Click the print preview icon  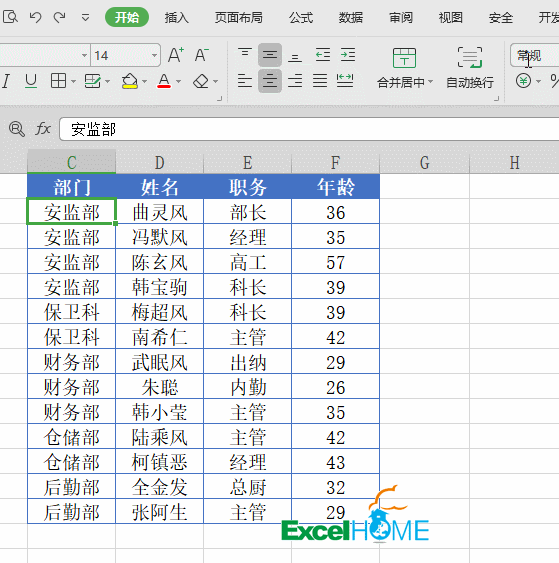pyautogui.click(x=10, y=17)
